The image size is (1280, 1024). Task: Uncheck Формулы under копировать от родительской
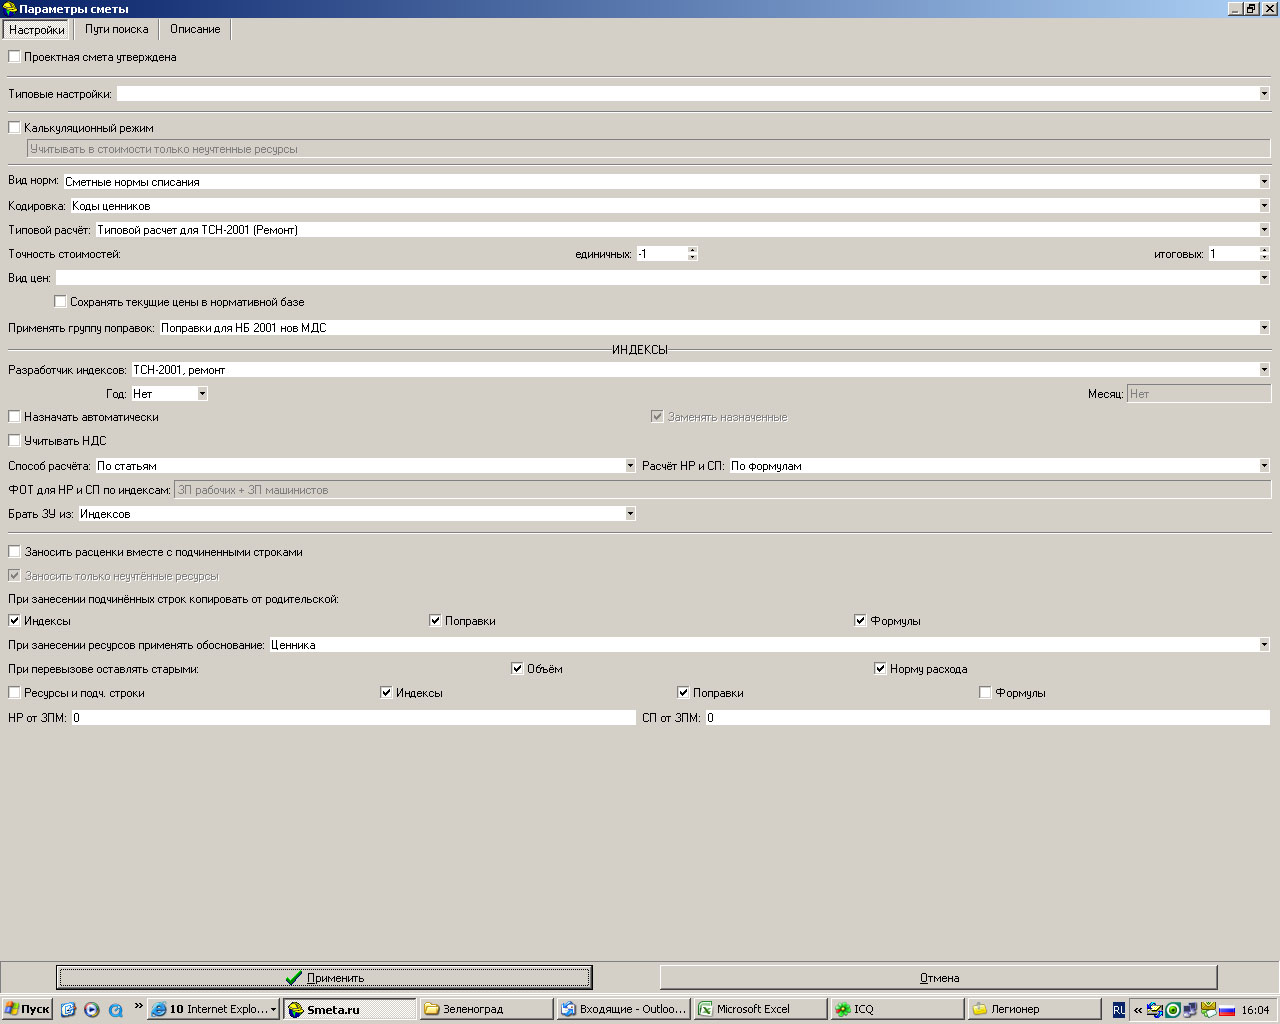(x=860, y=621)
